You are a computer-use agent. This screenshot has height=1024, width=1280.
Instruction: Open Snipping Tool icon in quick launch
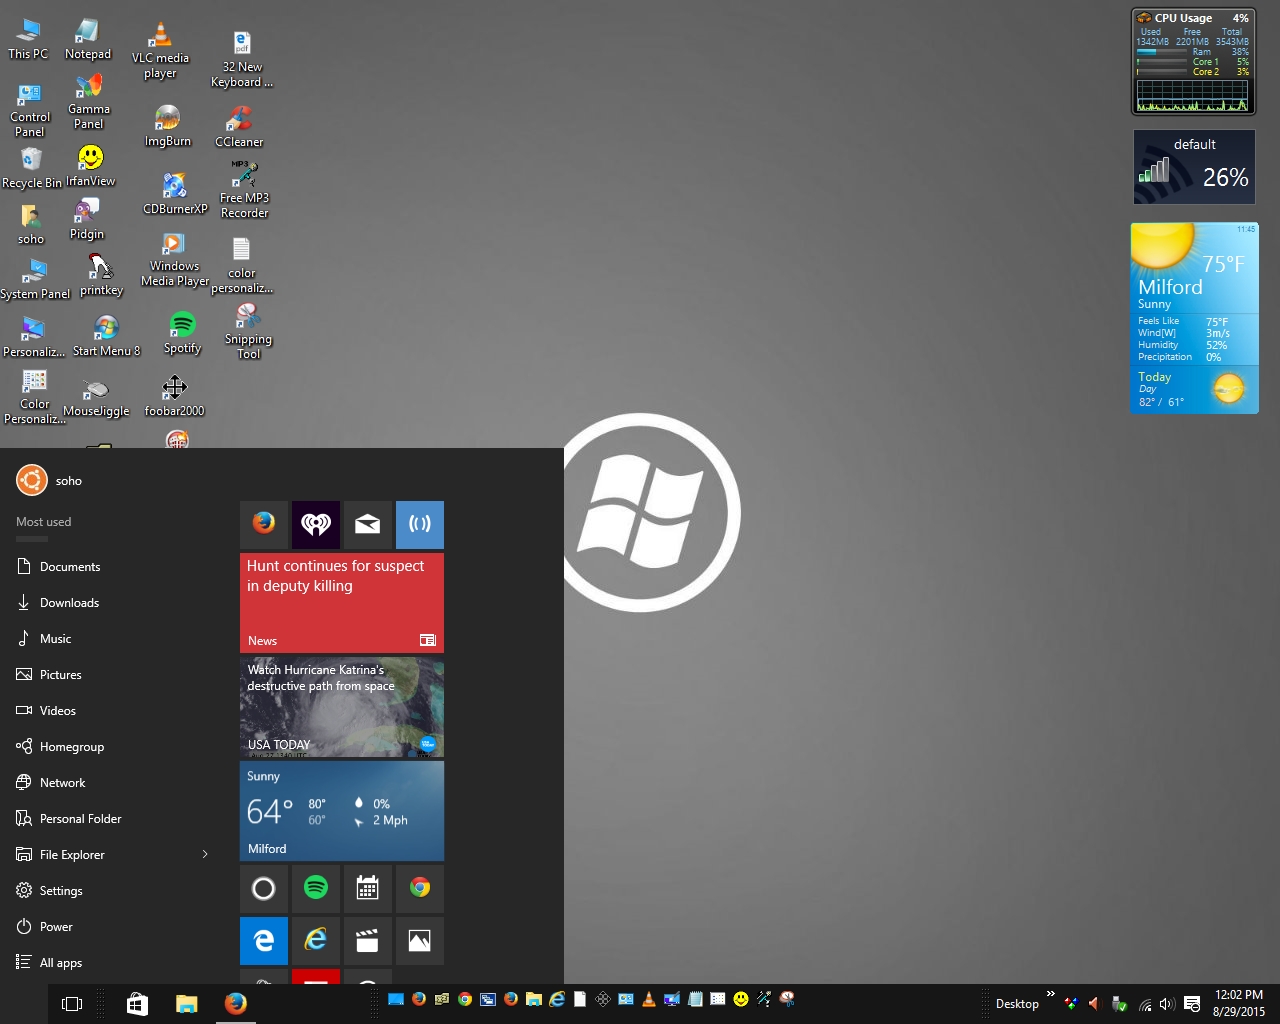[x=787, y=999]
